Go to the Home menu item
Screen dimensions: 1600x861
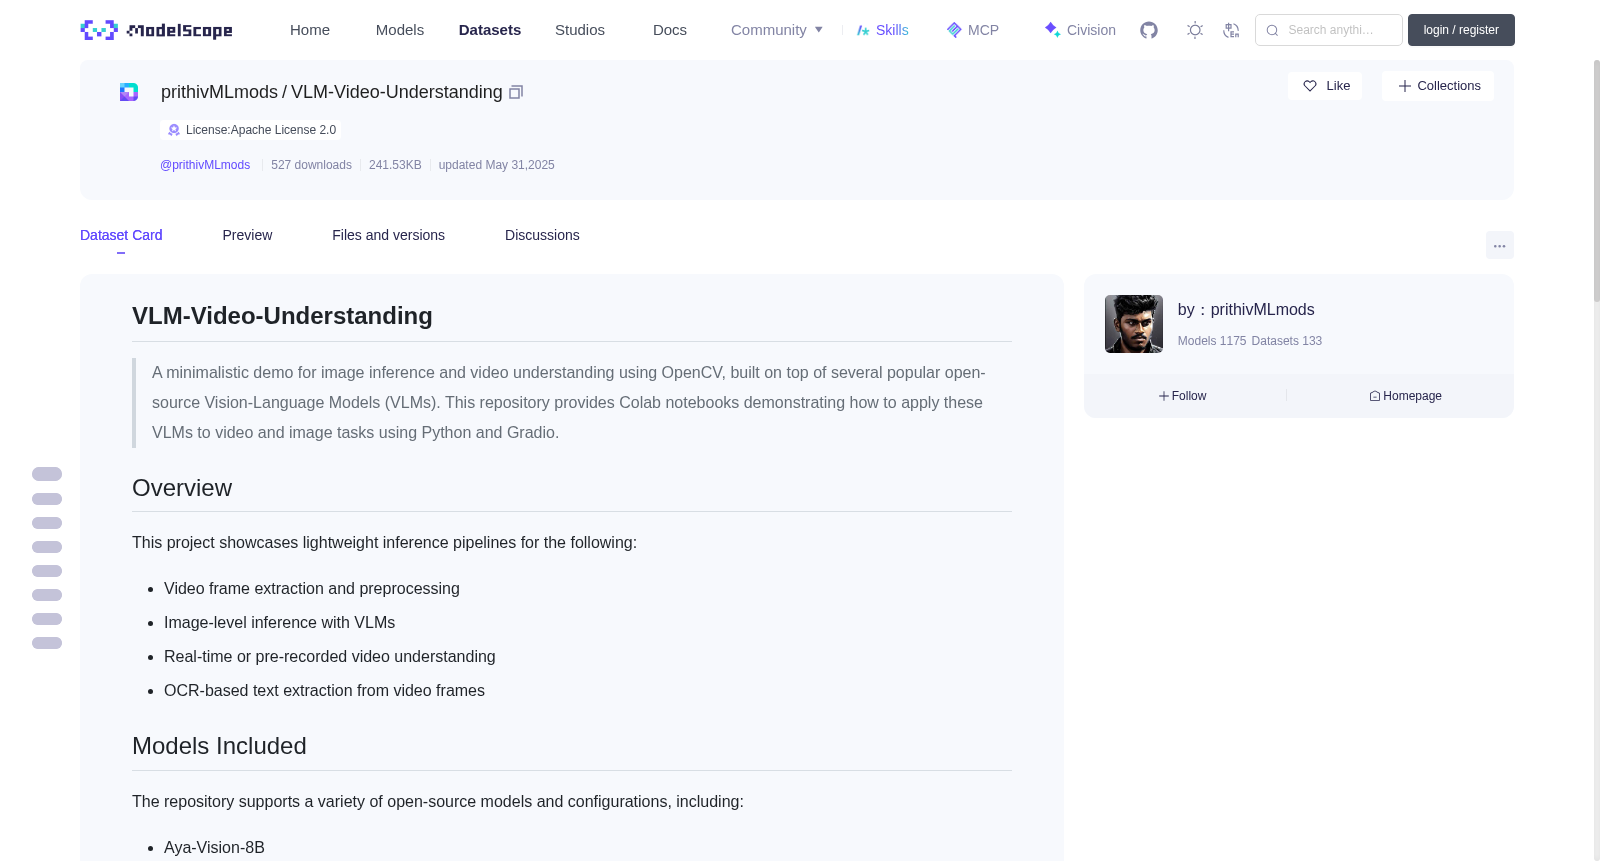tap(310, 30)
